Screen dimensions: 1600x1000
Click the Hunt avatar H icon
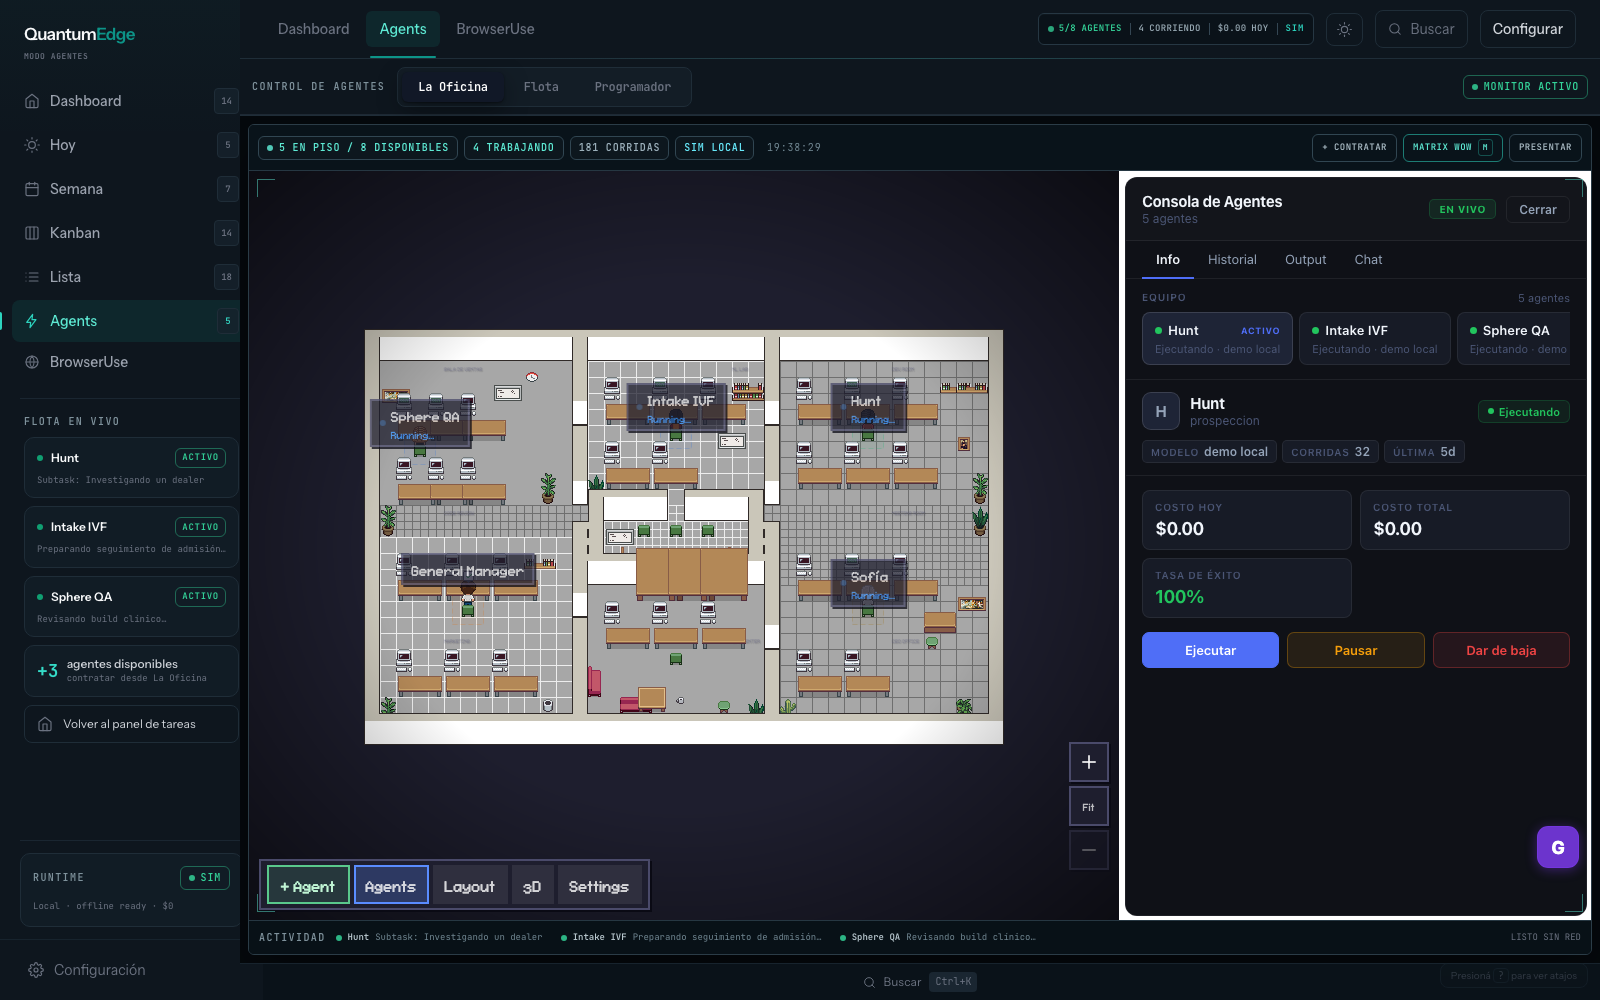(1161, 411)
